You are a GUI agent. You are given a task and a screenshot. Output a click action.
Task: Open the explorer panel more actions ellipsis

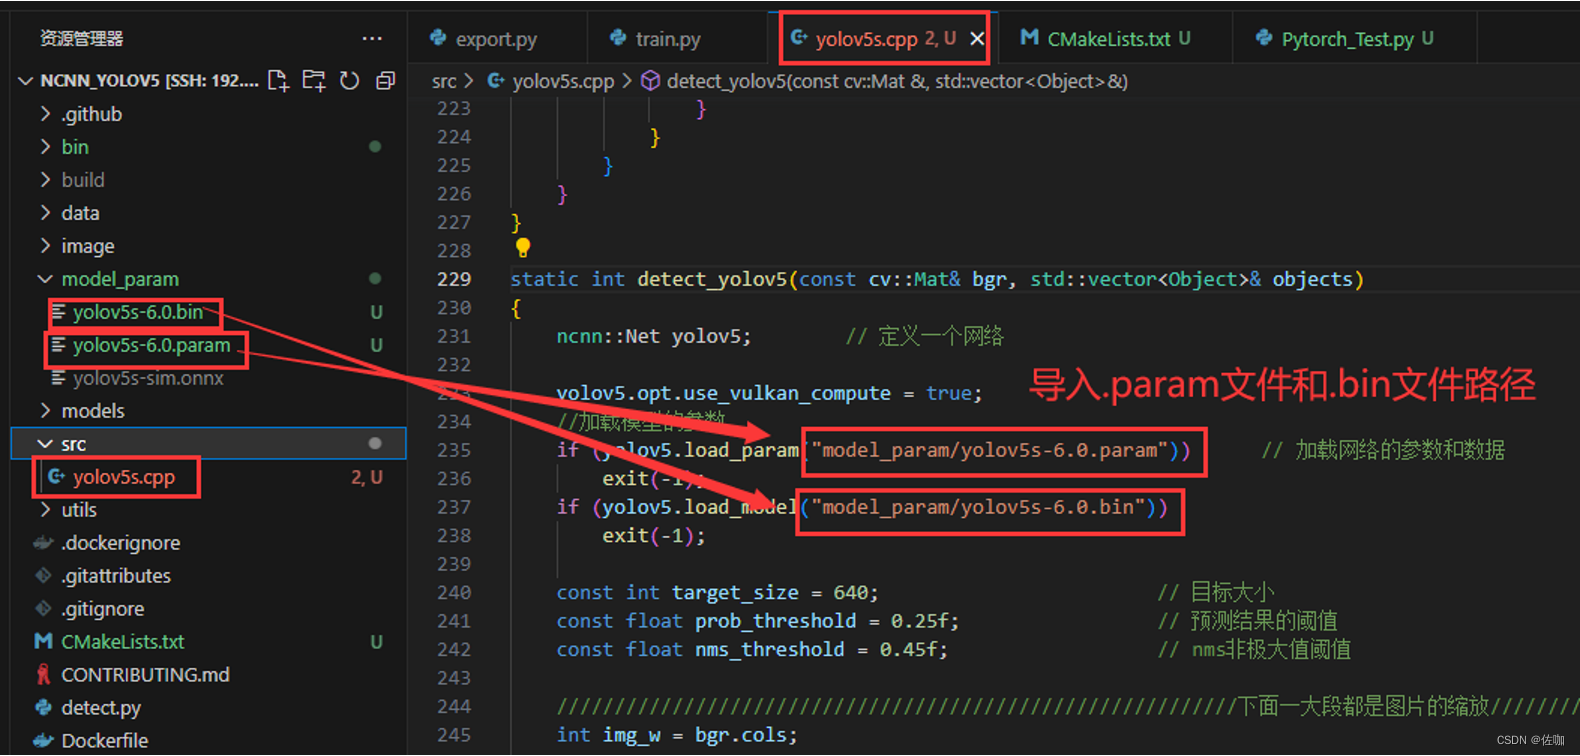(372, 38)
